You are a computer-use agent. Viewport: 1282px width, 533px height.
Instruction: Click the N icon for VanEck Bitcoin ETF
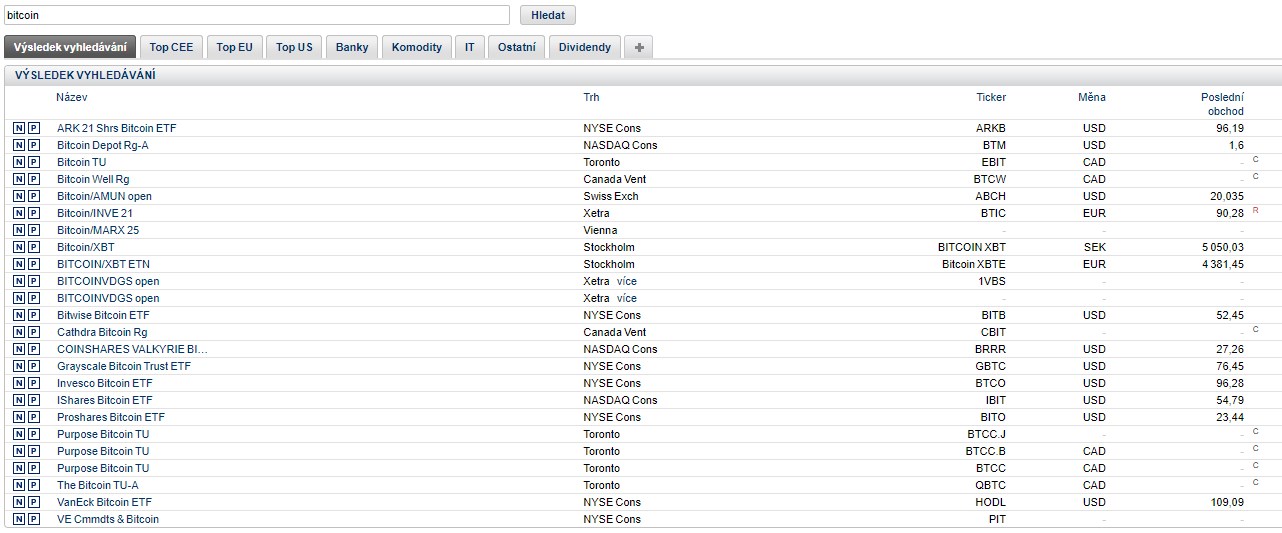18,502
